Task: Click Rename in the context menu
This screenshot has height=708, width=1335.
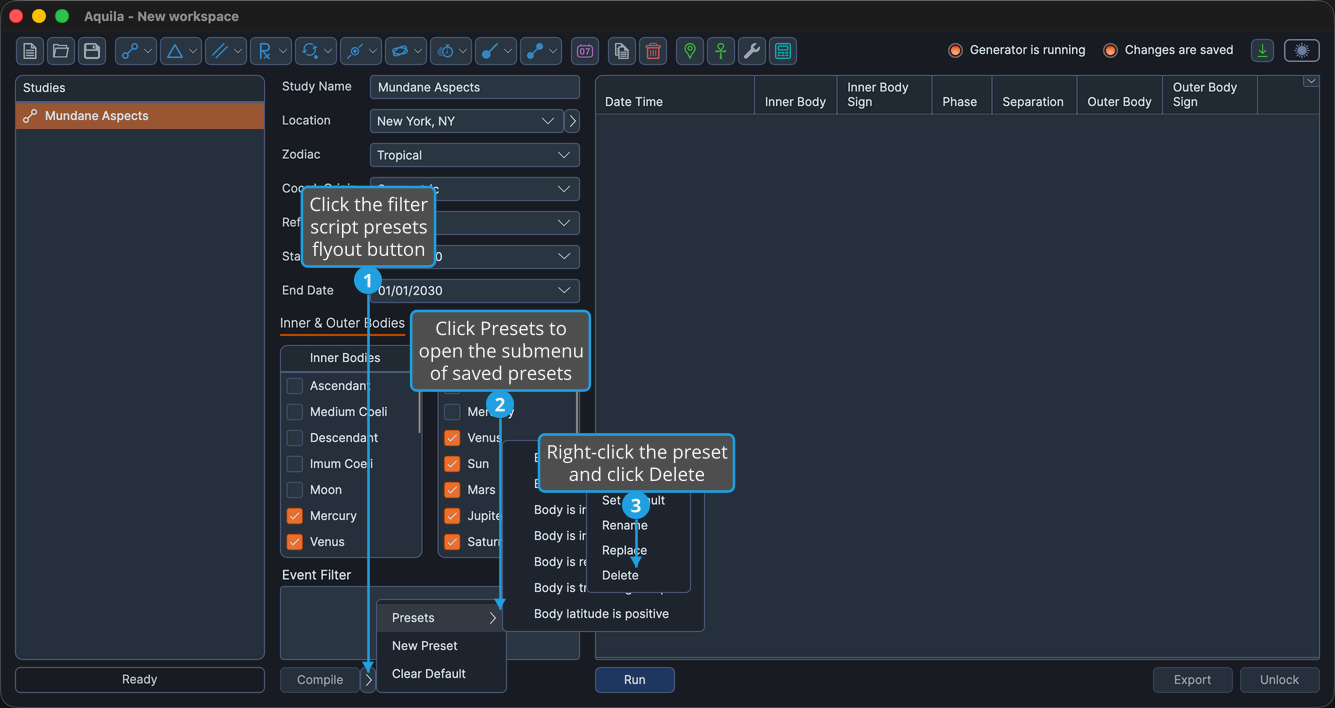Action: click(625, 525)
